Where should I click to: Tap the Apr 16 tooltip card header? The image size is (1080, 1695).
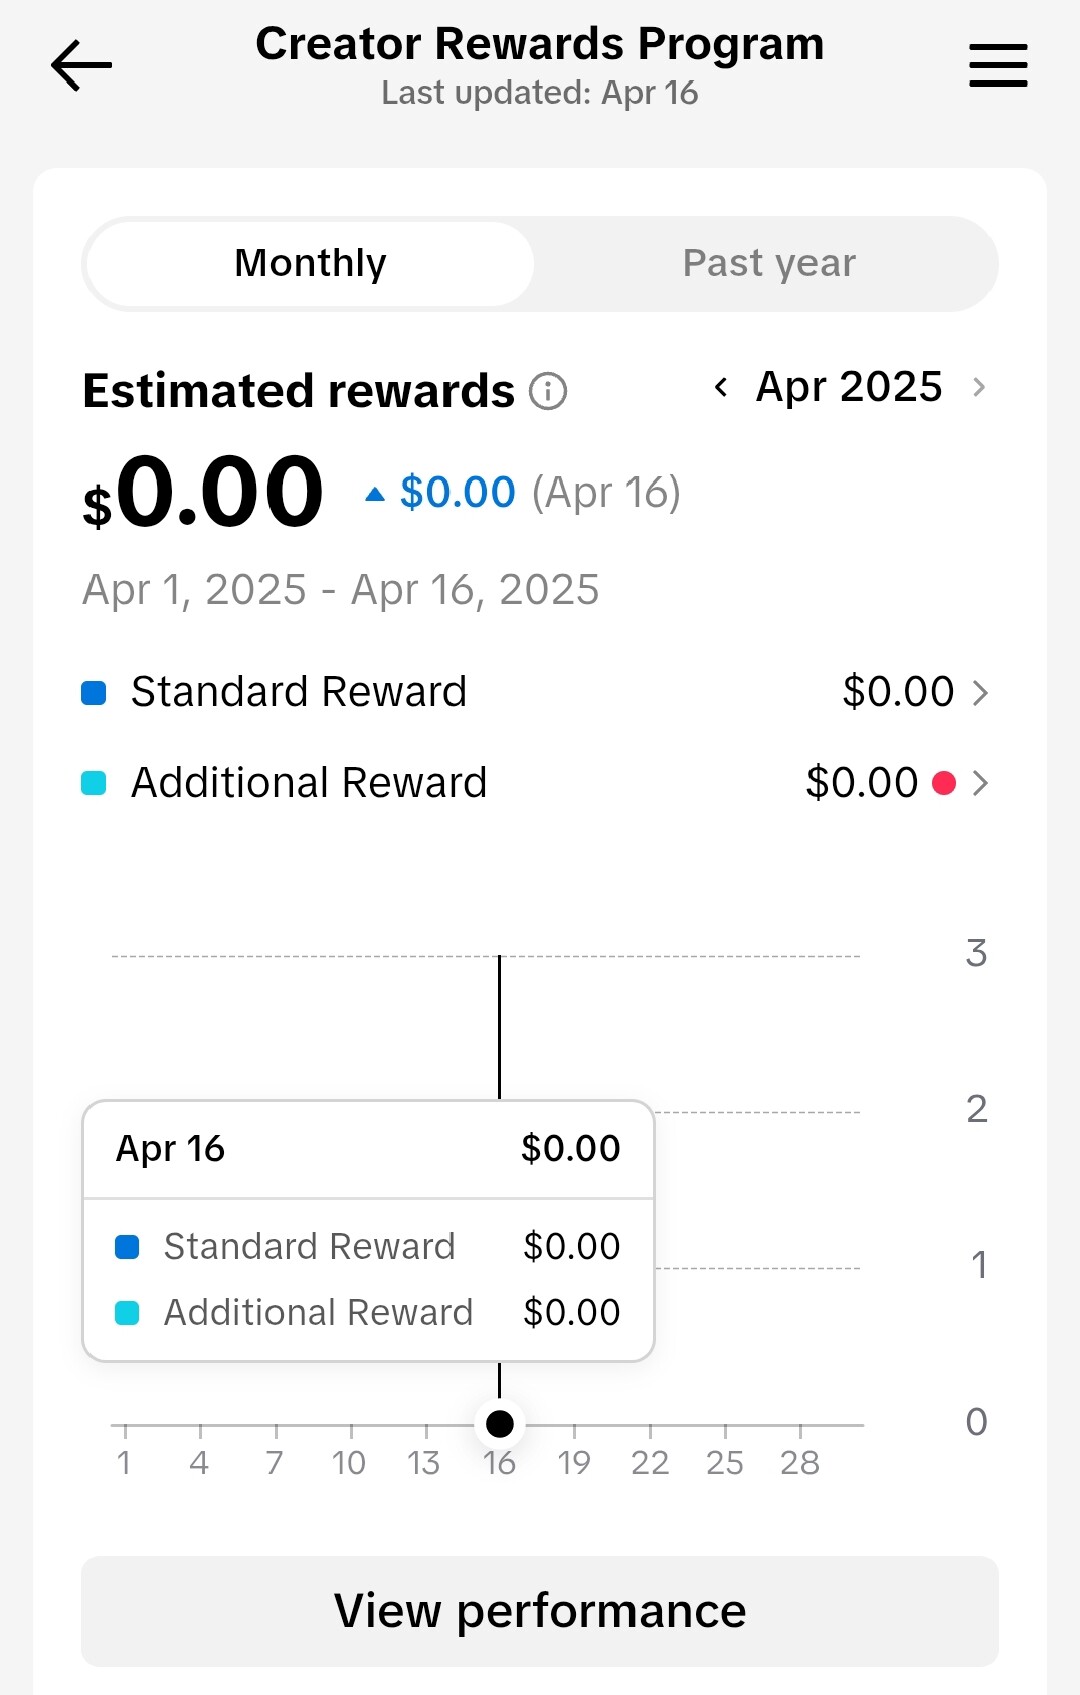[x=368, y=1149]
